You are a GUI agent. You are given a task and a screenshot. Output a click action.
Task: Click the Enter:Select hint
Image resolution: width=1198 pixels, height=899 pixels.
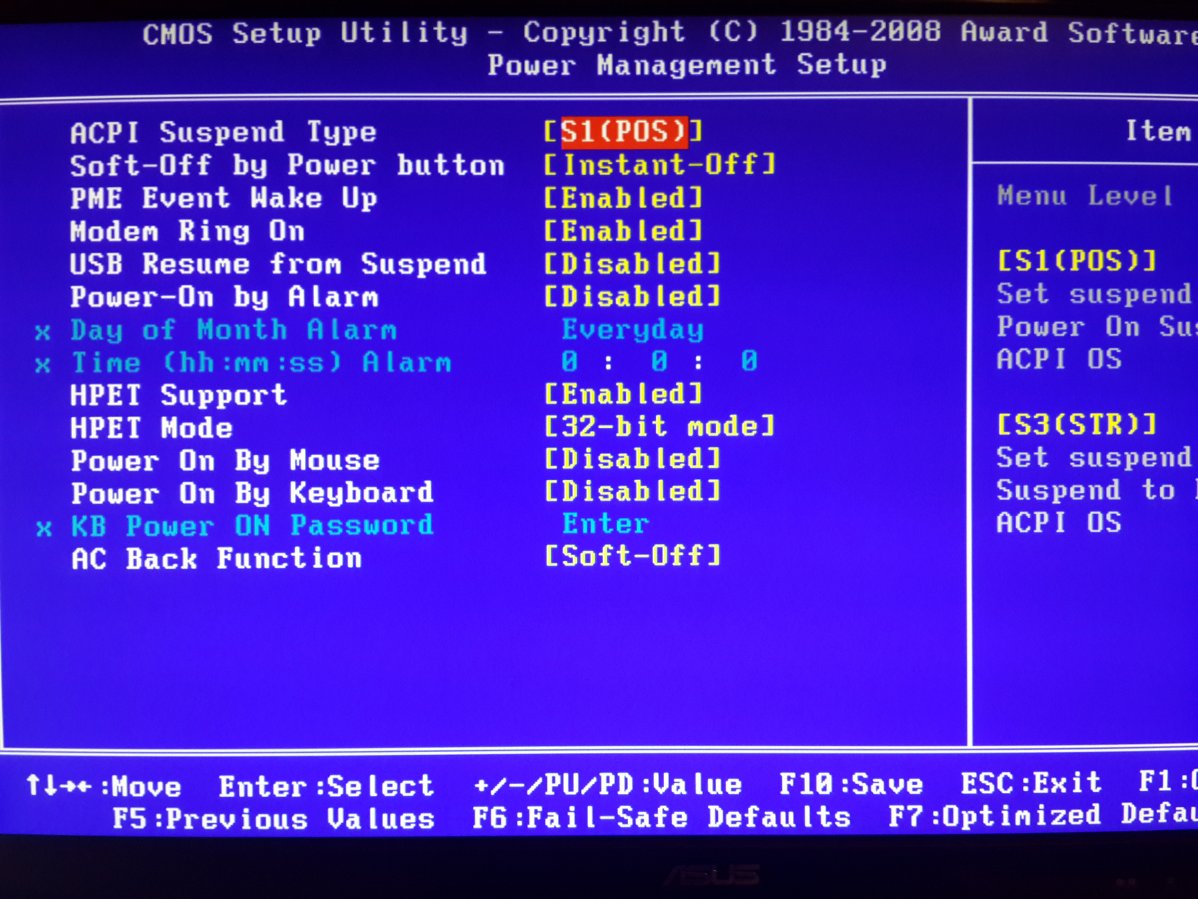[x=326, y=786]
